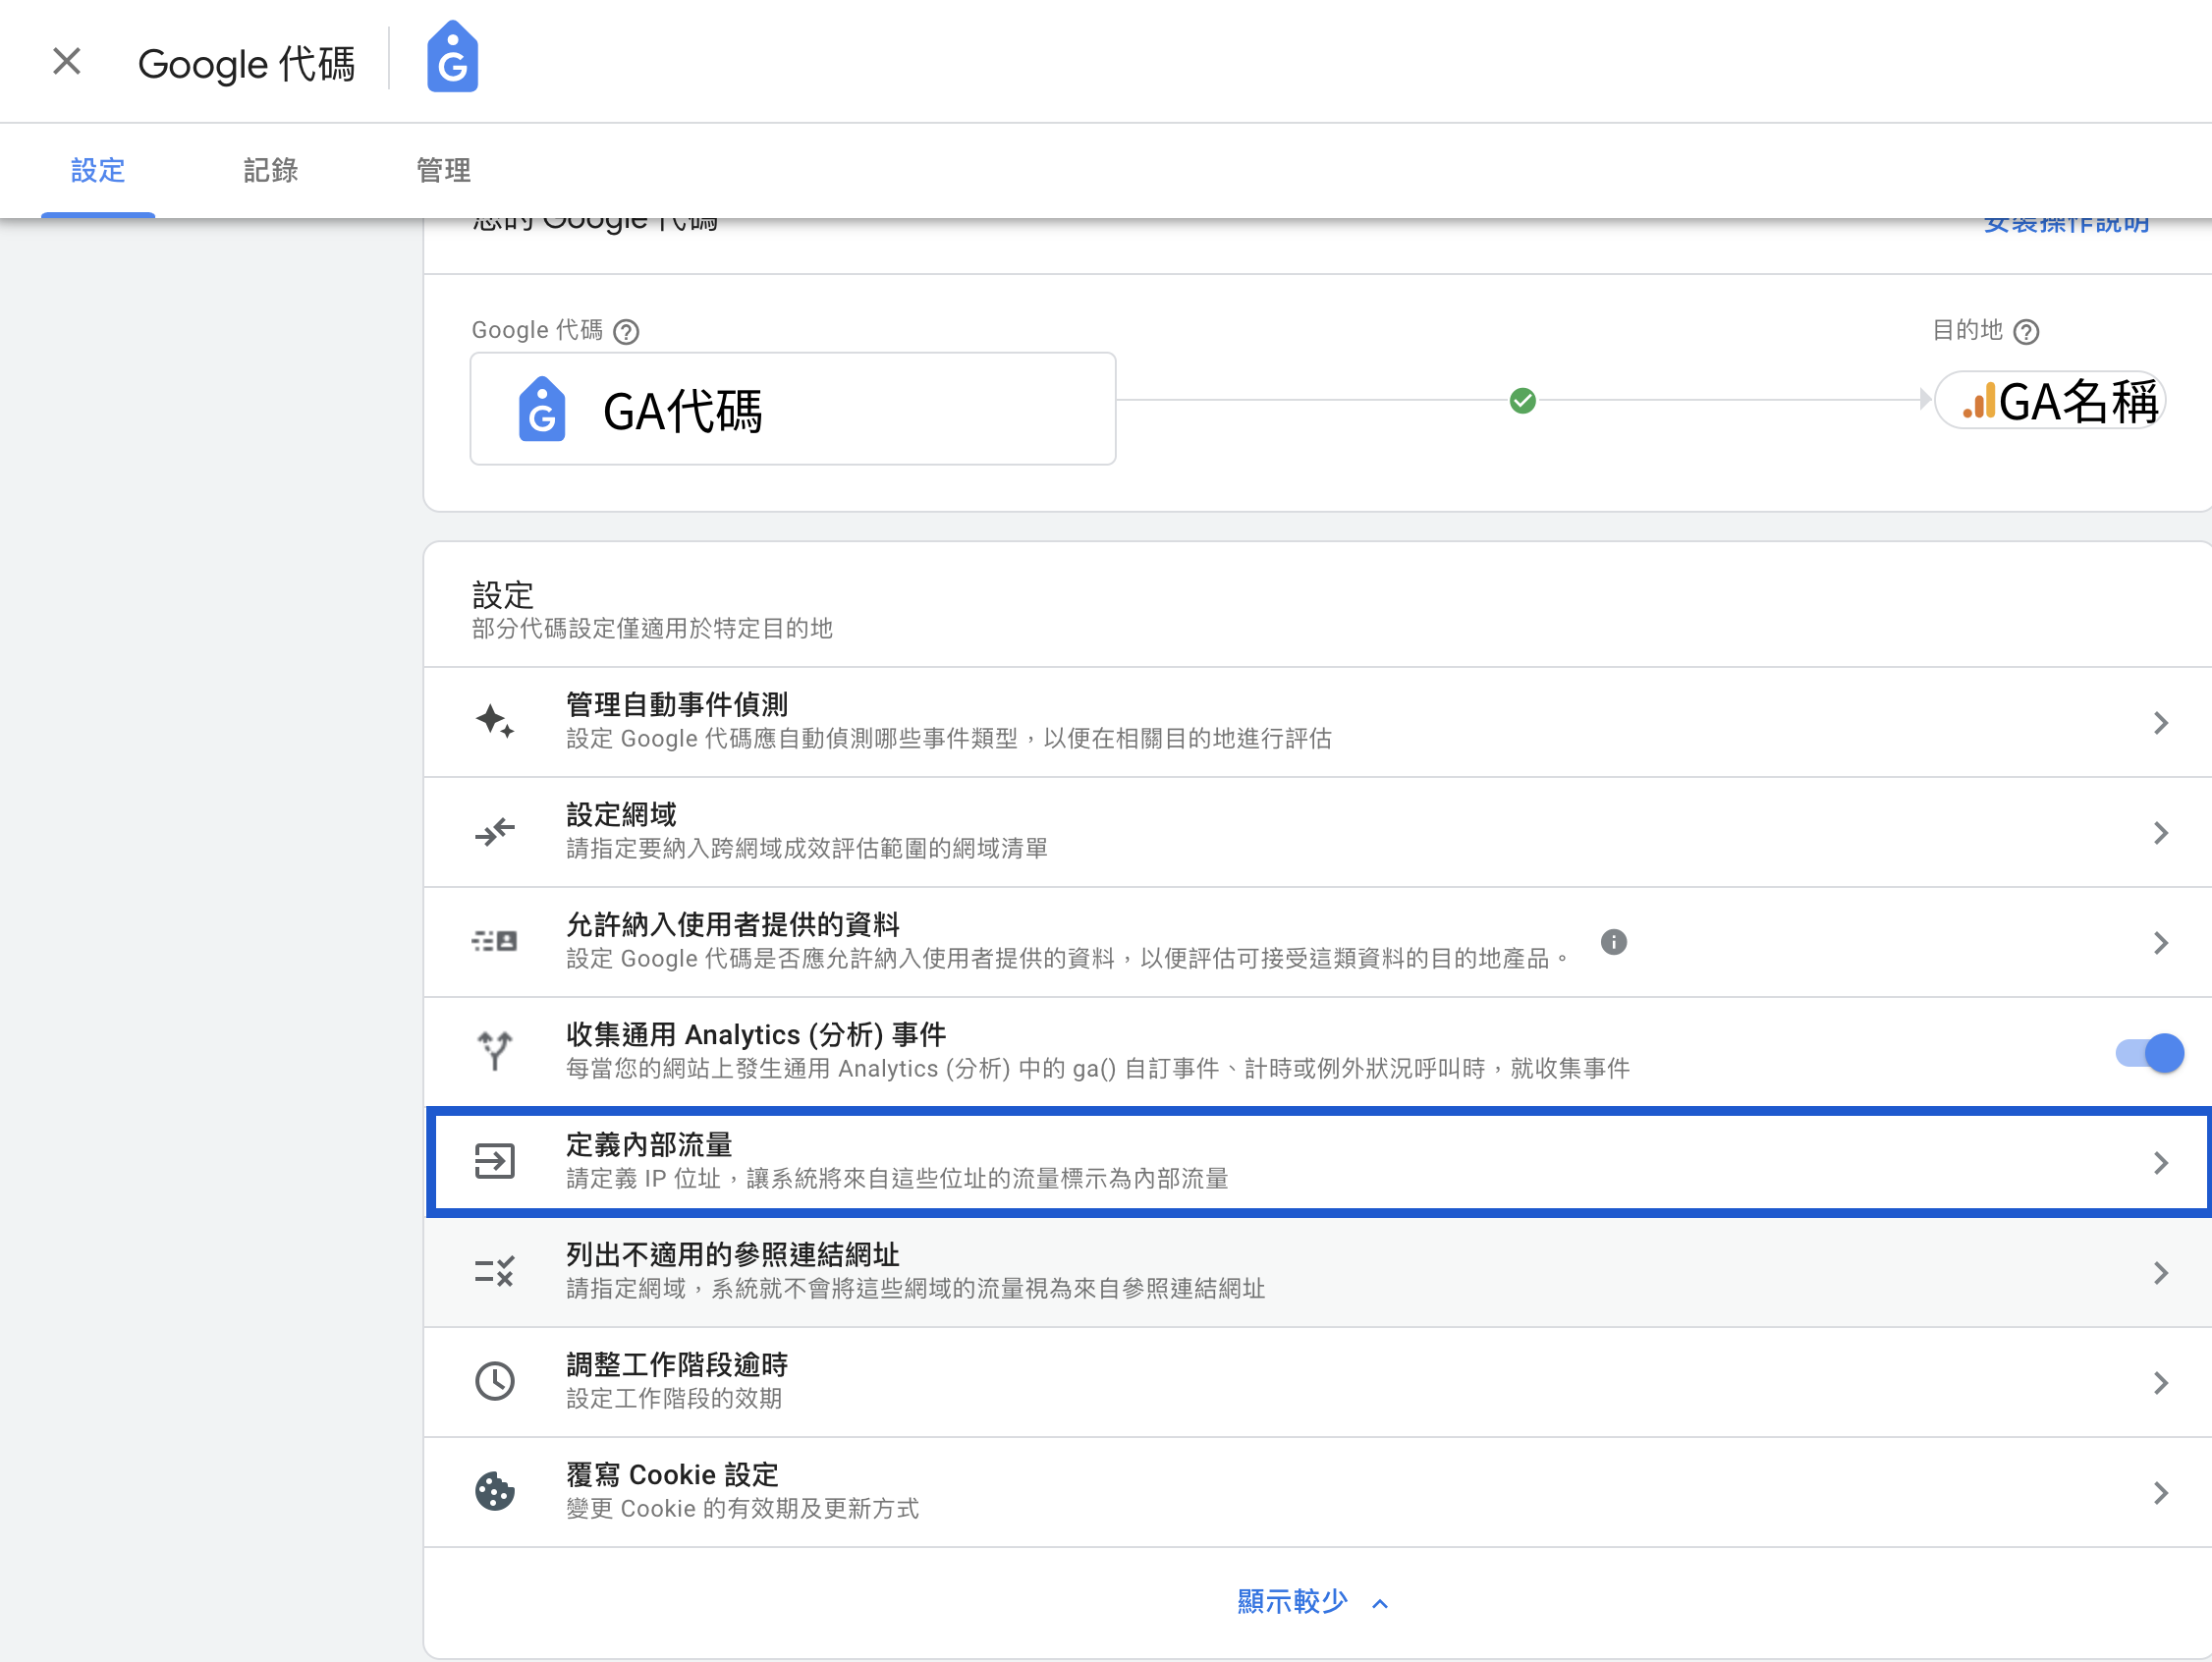Click help icon next to 目的地 label
2212x1662 pixels.
tap(2026, 331)
